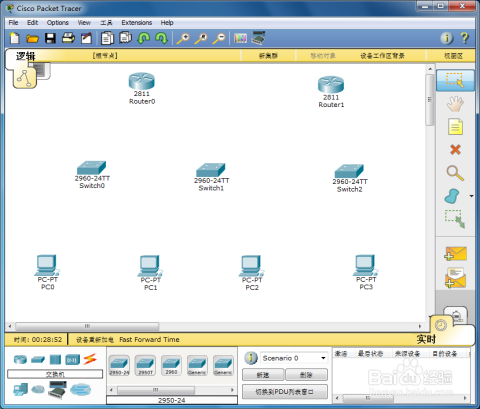Toggle the Logical workspace view tab

[x=25, y=77]
